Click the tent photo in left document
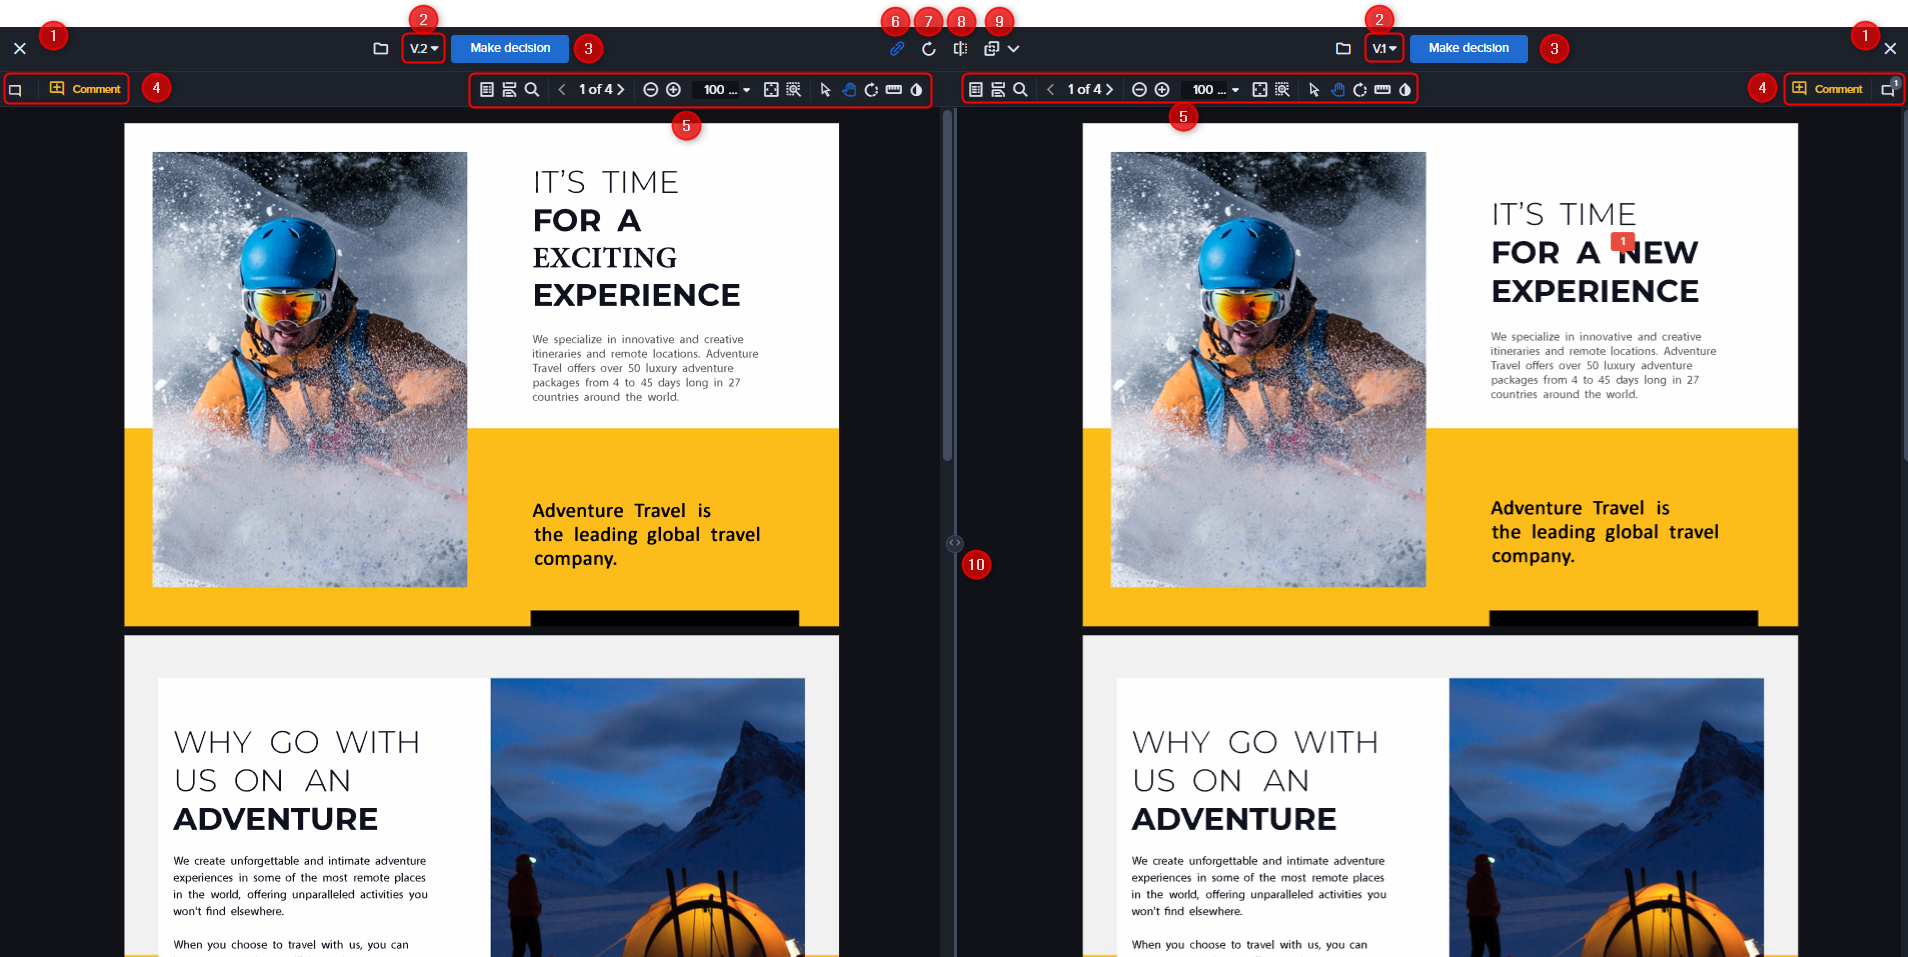This screenshot has height=957, width=1908. (x=648, y=817)
